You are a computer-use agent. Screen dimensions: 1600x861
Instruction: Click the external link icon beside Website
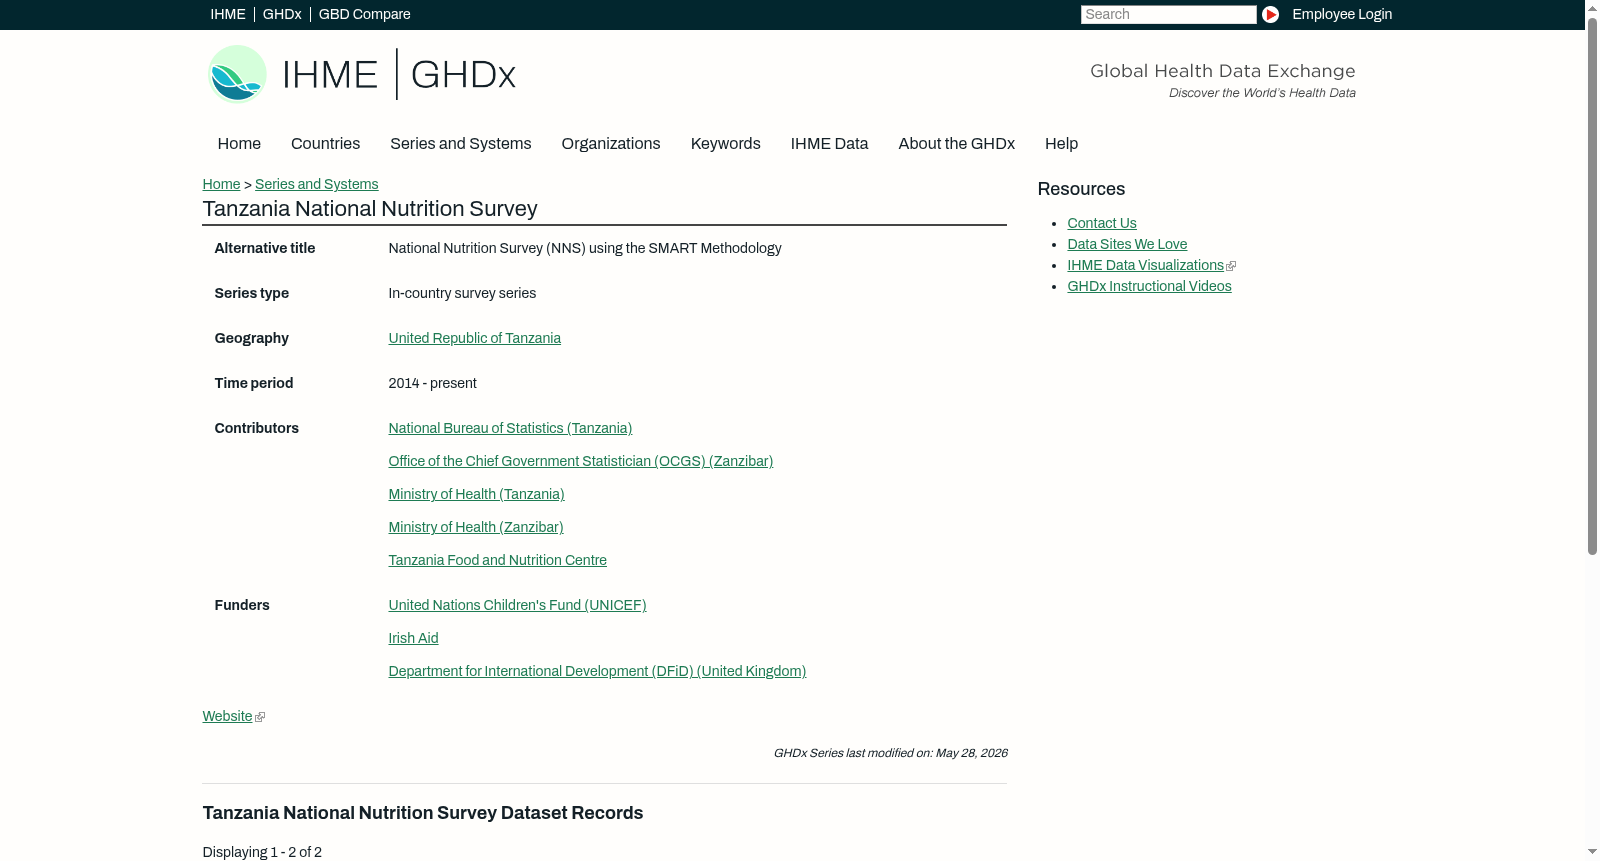pos(260,717)
